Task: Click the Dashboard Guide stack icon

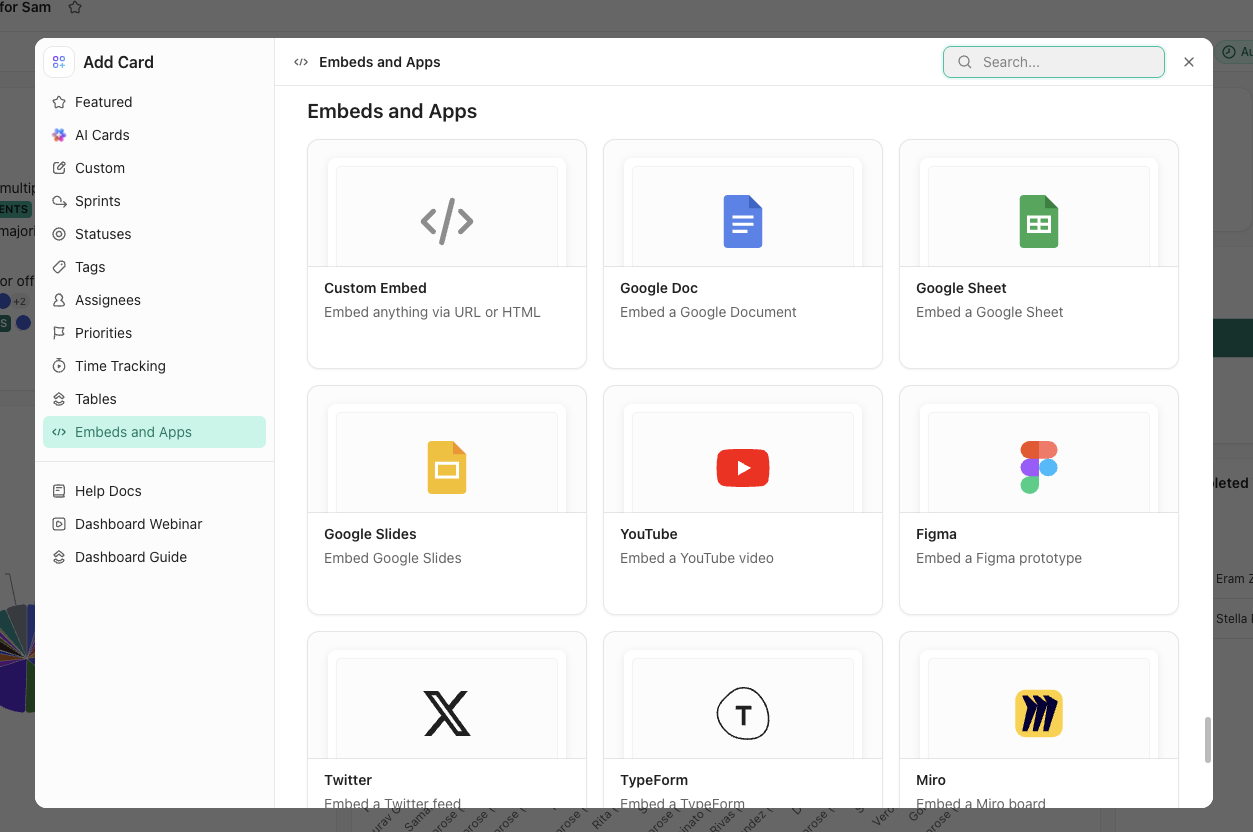Action: pyautogui.click(x=59, y=557)
